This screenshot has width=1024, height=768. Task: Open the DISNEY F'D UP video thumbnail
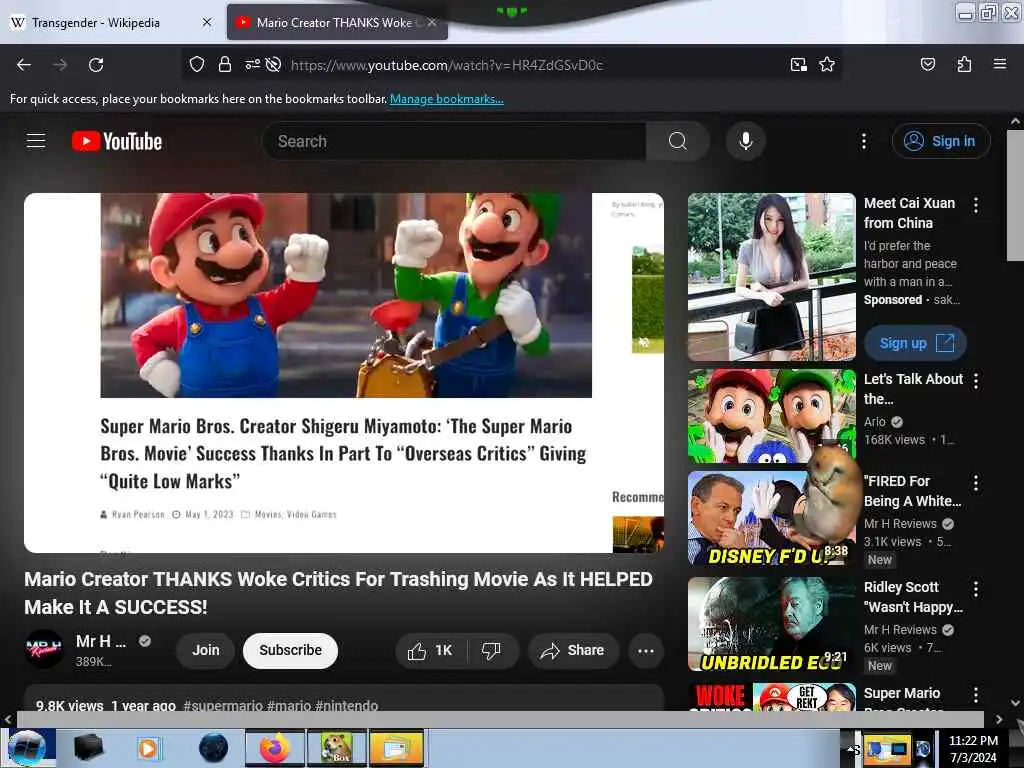[x=772, y=518]
